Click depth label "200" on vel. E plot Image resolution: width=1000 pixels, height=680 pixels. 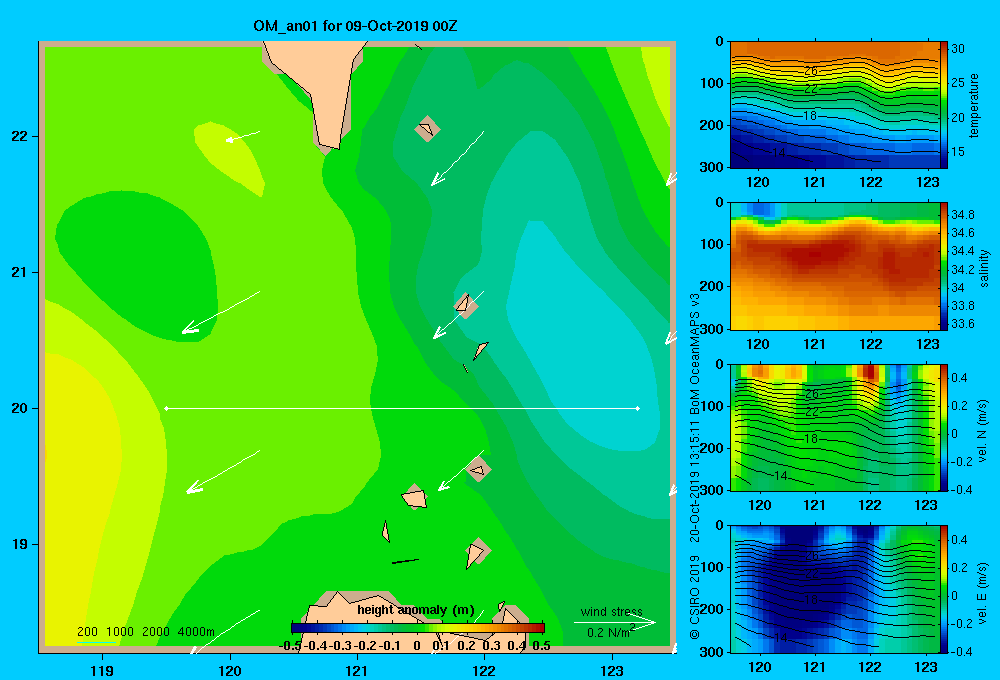(x=711, y=609)
